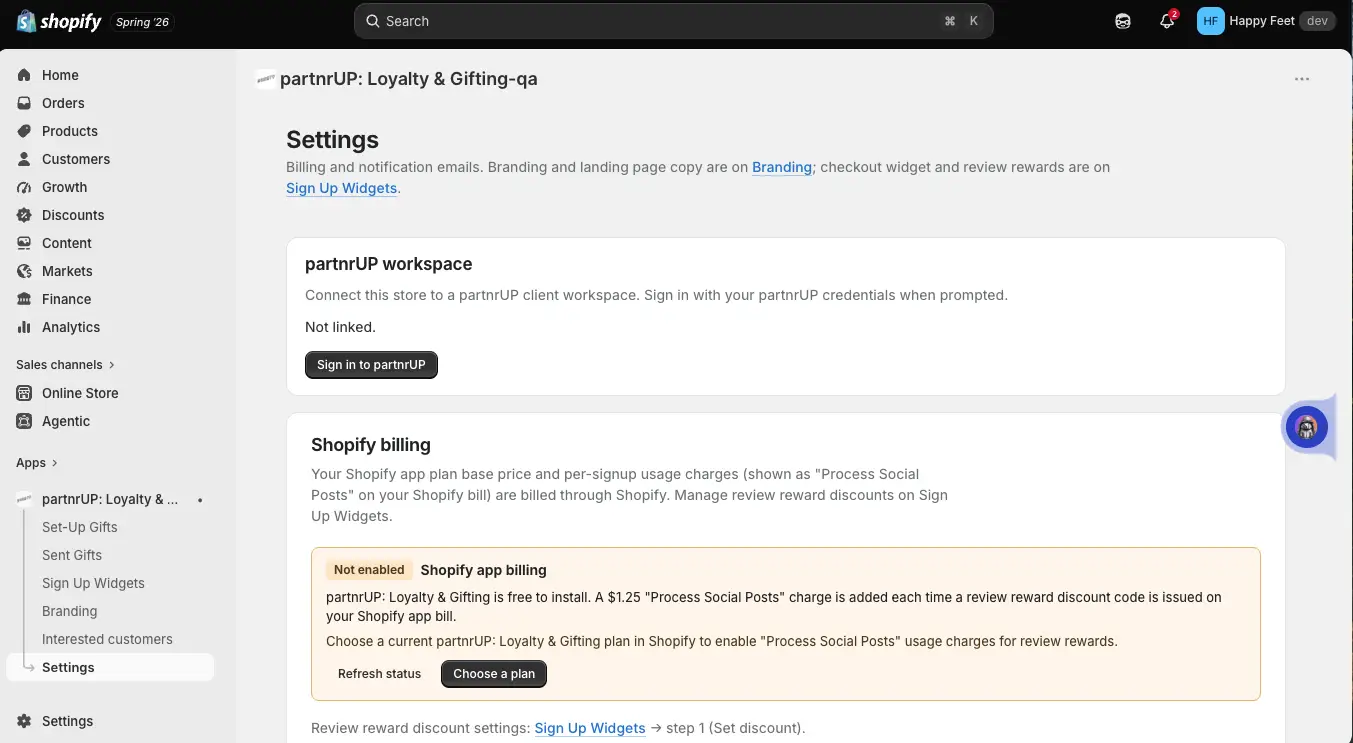
Task: Open Sent Gifts page
Action: point(72,555)
